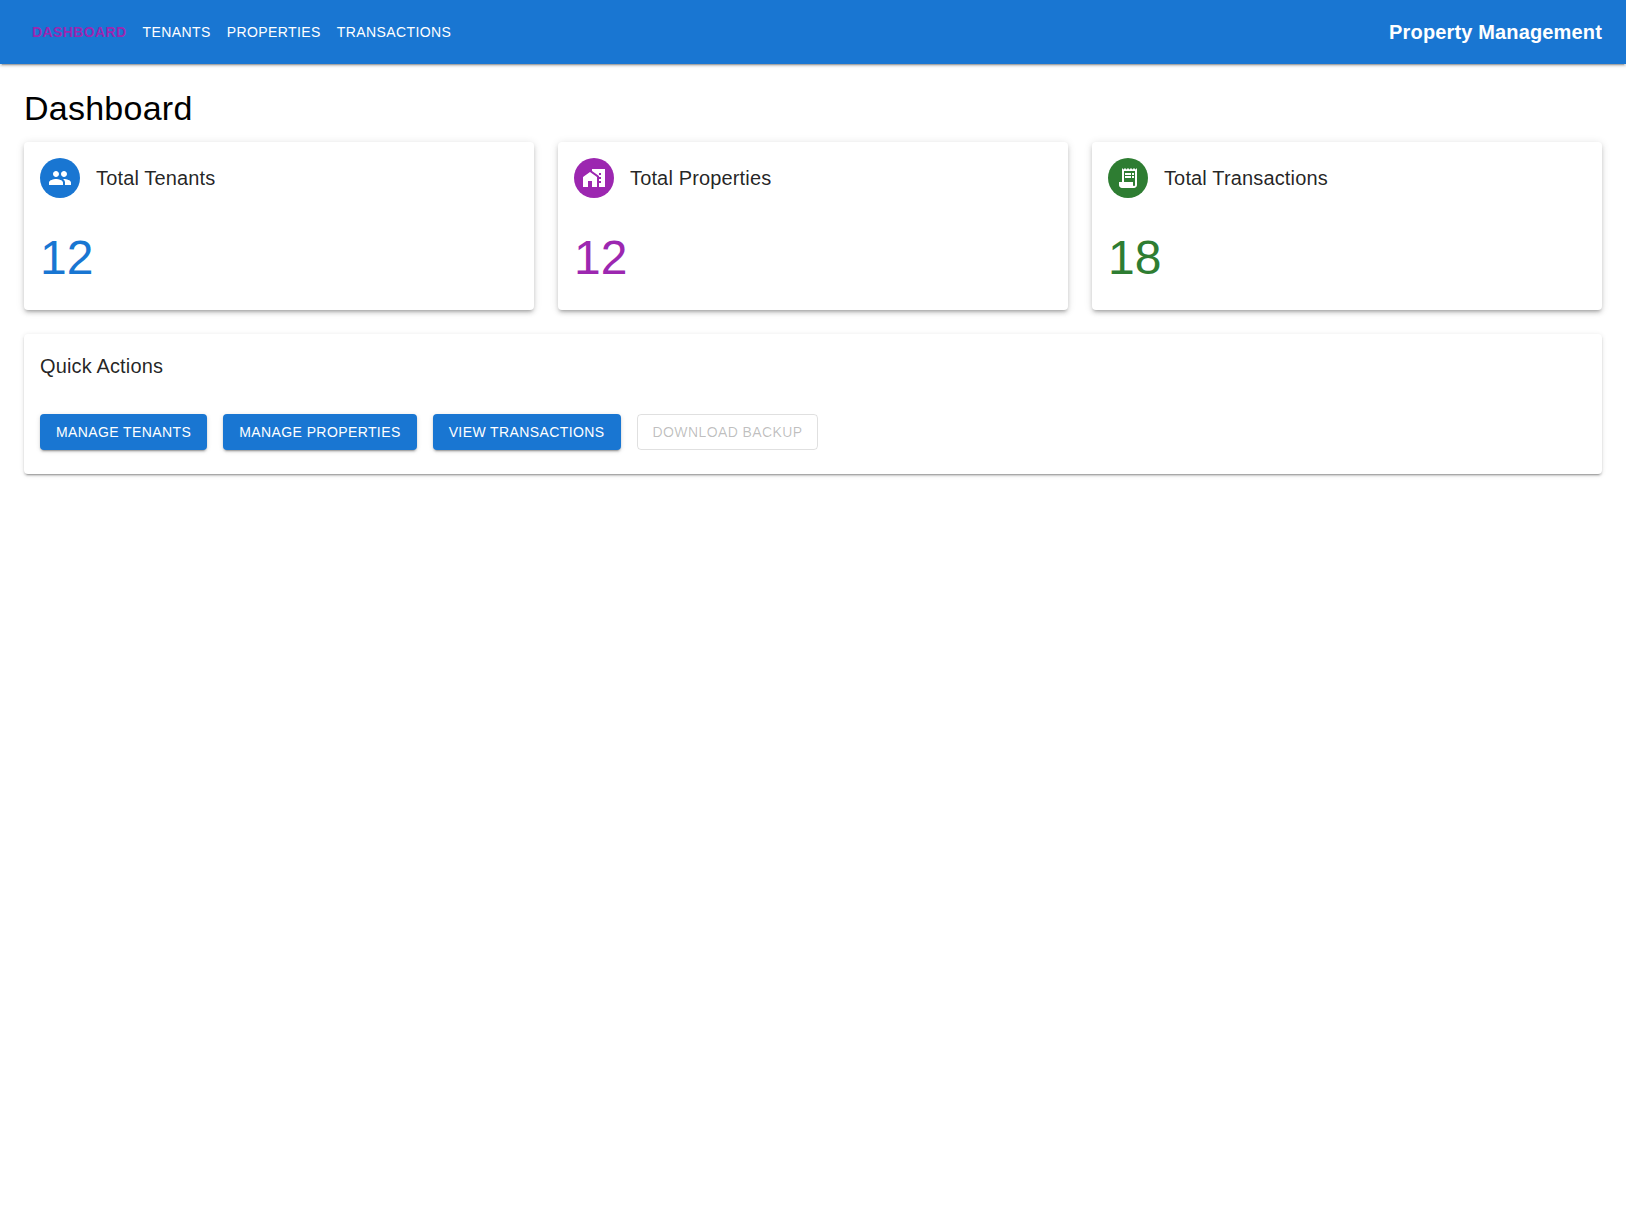Image resolution: width=1626 pixels, height=1223 pixels.
Task: Open the Transactions section from the navbar
Action: 393,32
